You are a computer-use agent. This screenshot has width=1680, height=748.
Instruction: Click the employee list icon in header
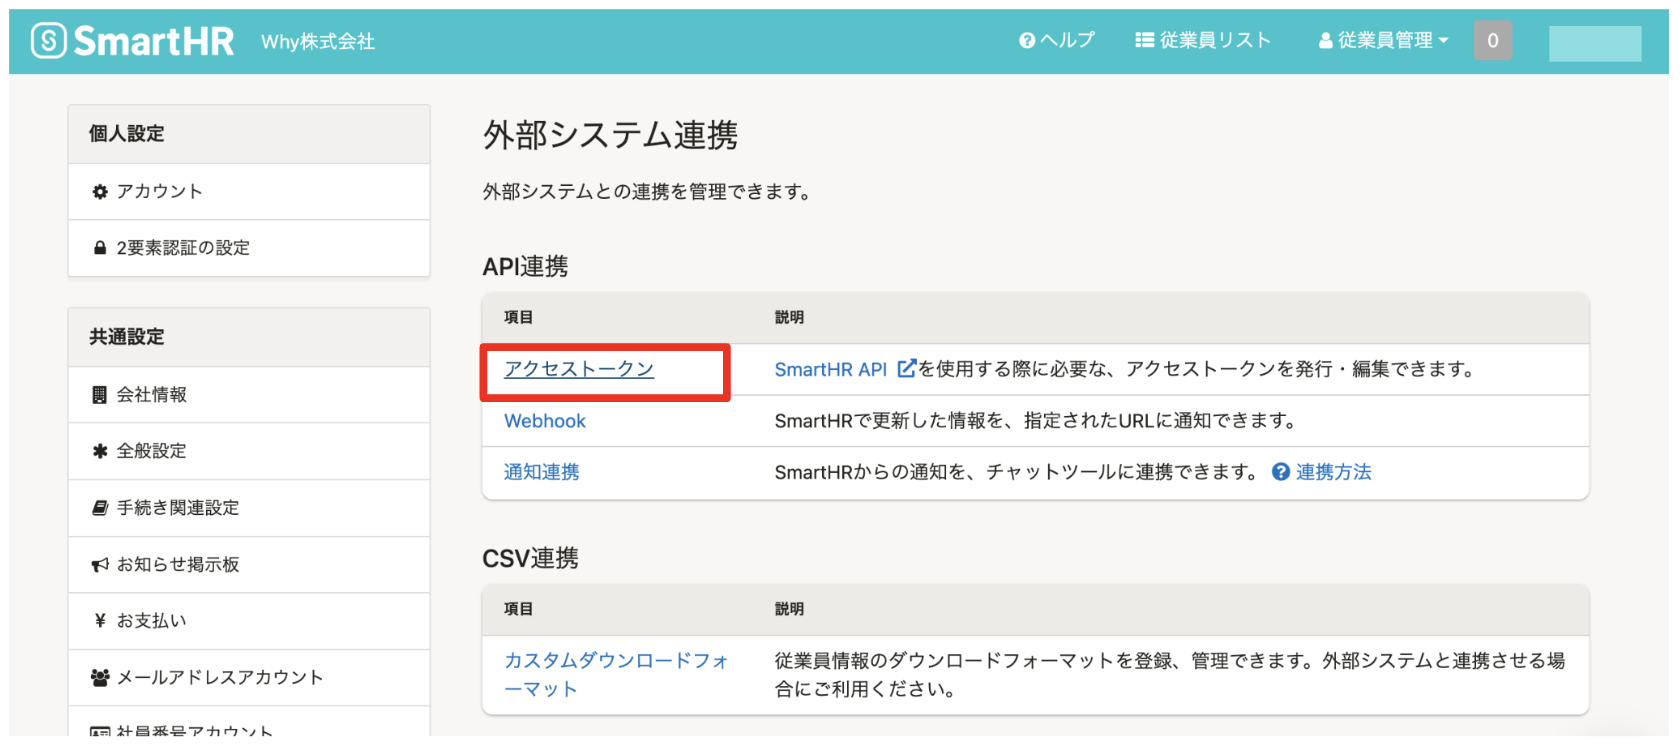pos(1145,40)
